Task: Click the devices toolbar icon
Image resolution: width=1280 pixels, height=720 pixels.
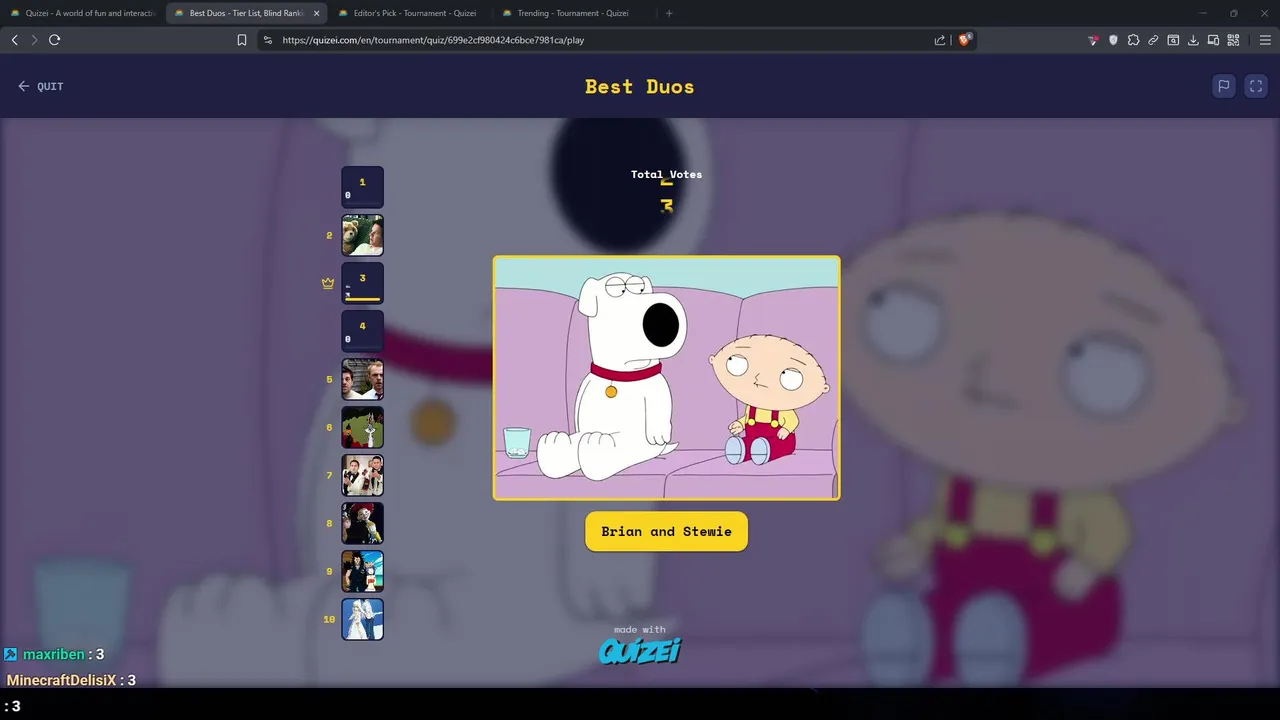Action: click(x=1213, y=40)
